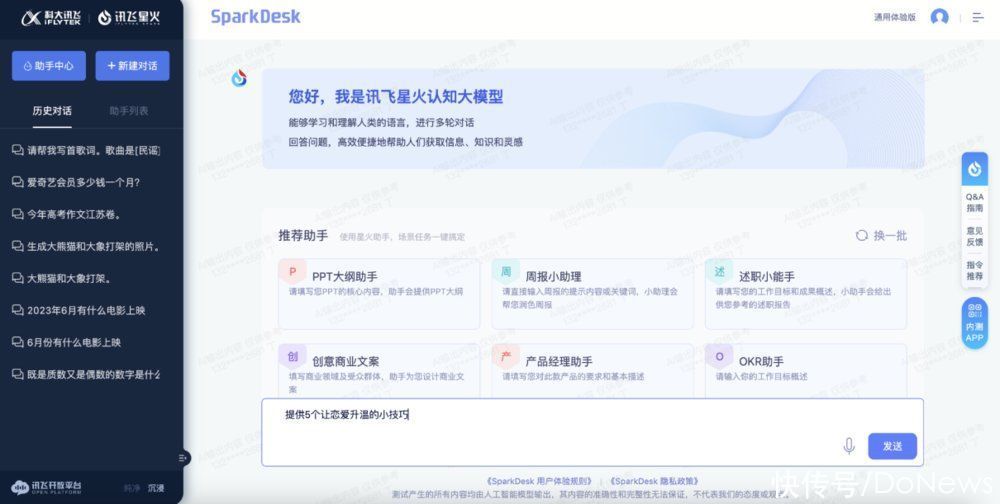Viewport: 1000px width, 504px height.
Task: Click chat bubble icon beside 今年高考作文
Action: pos(17,214)
